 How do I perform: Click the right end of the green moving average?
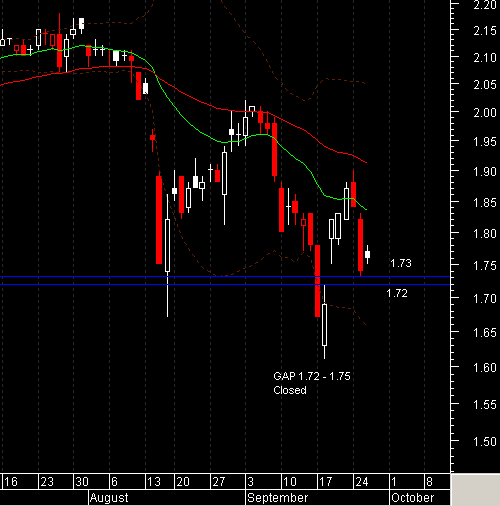pyautogui.click(x=366, y=209)
